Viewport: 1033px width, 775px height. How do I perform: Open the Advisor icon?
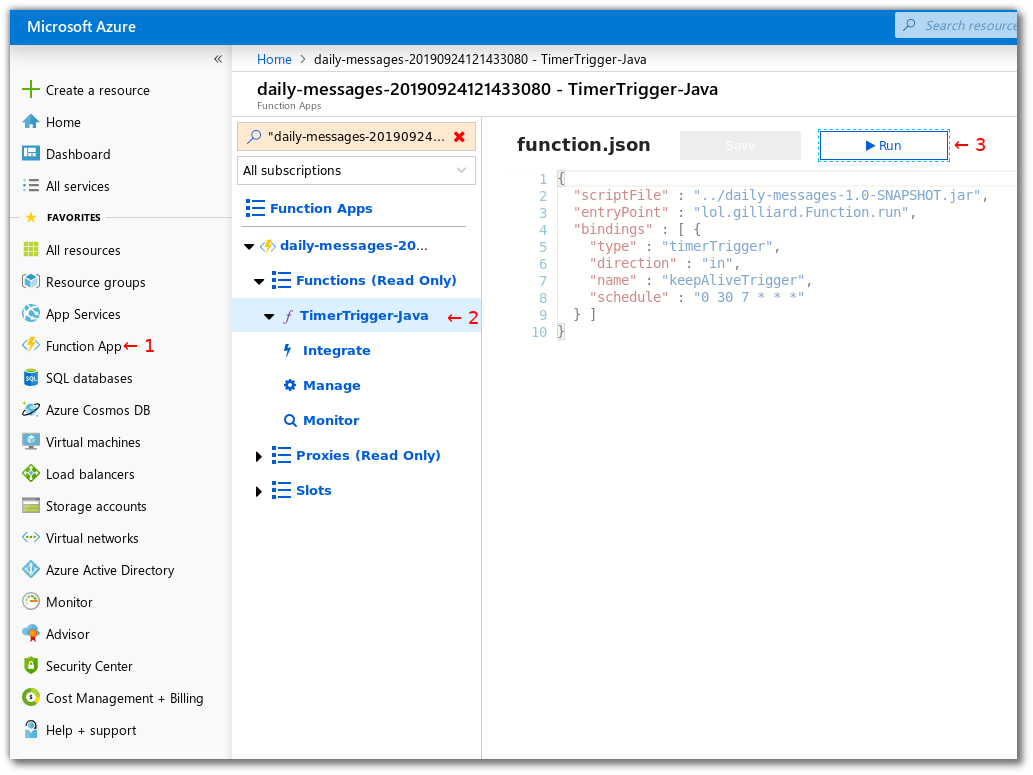30,634
